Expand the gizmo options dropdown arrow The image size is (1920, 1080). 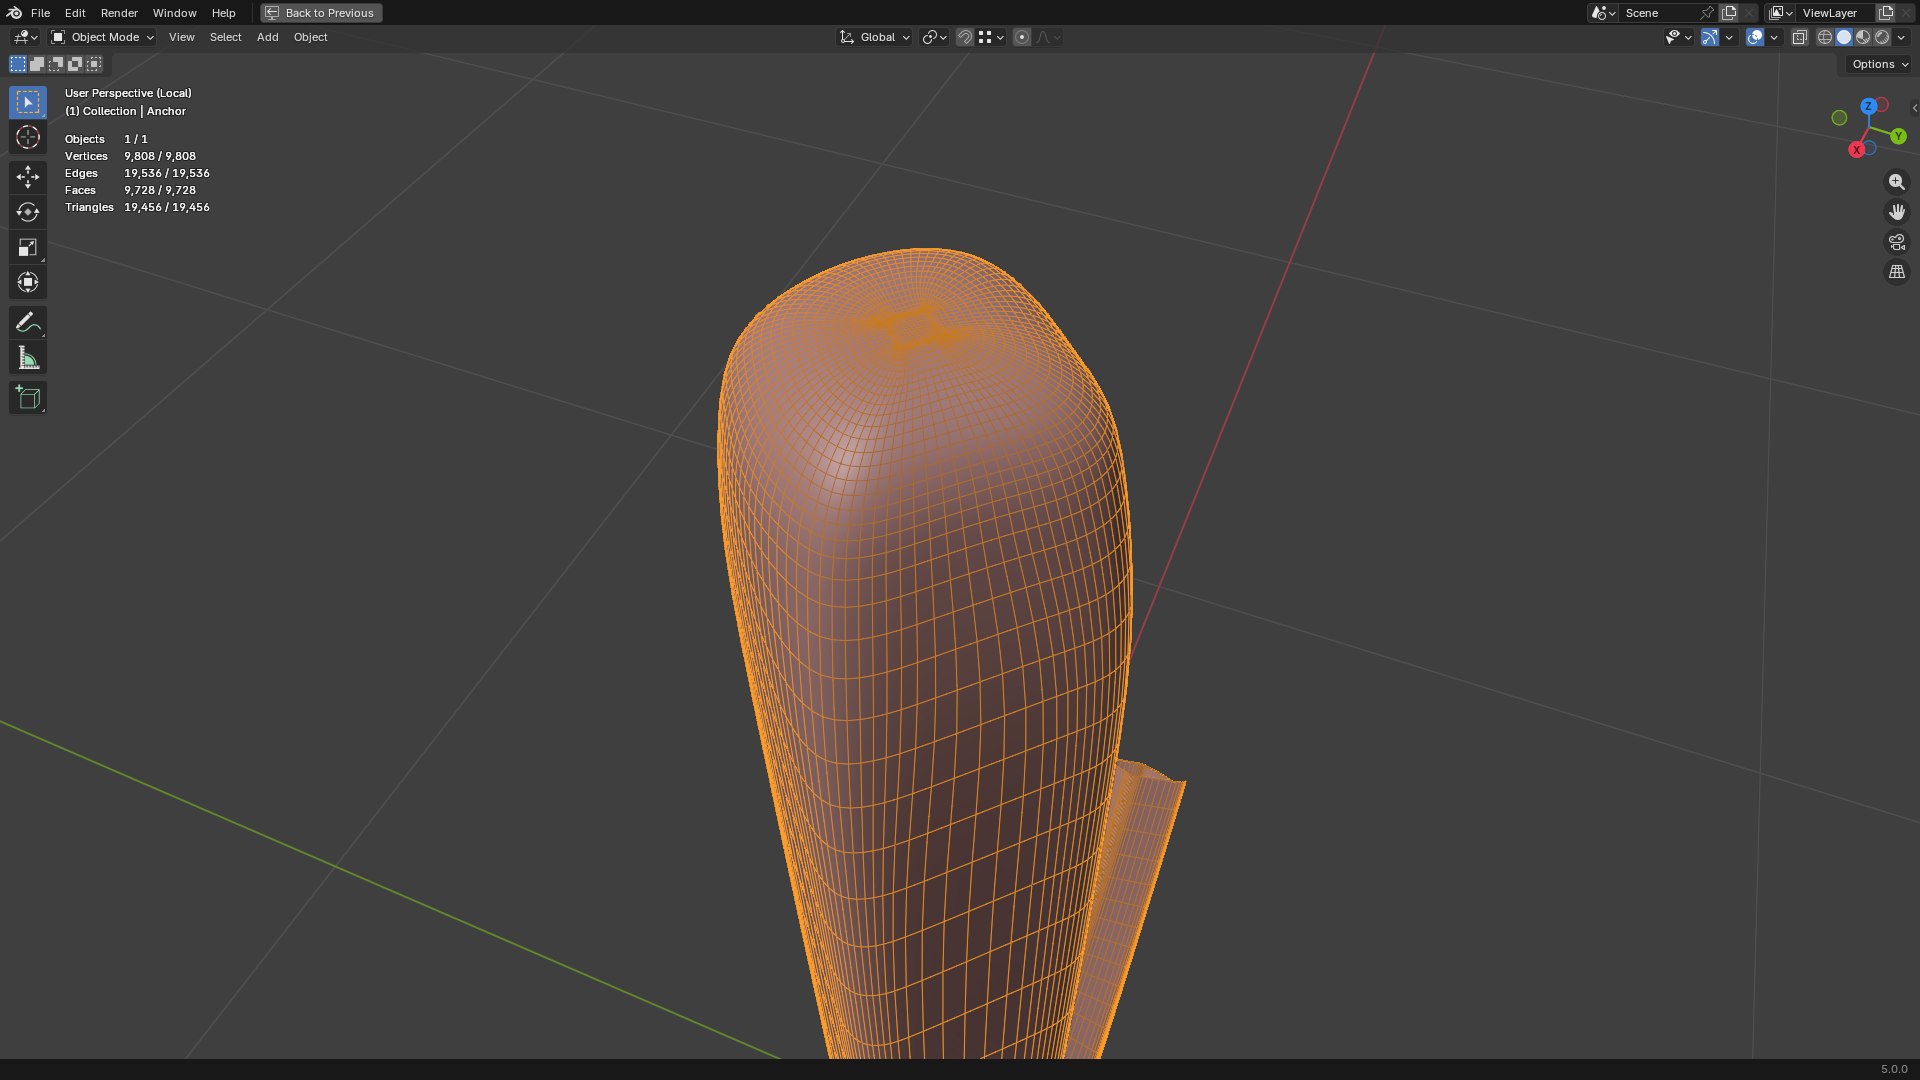click(1730, 37)
